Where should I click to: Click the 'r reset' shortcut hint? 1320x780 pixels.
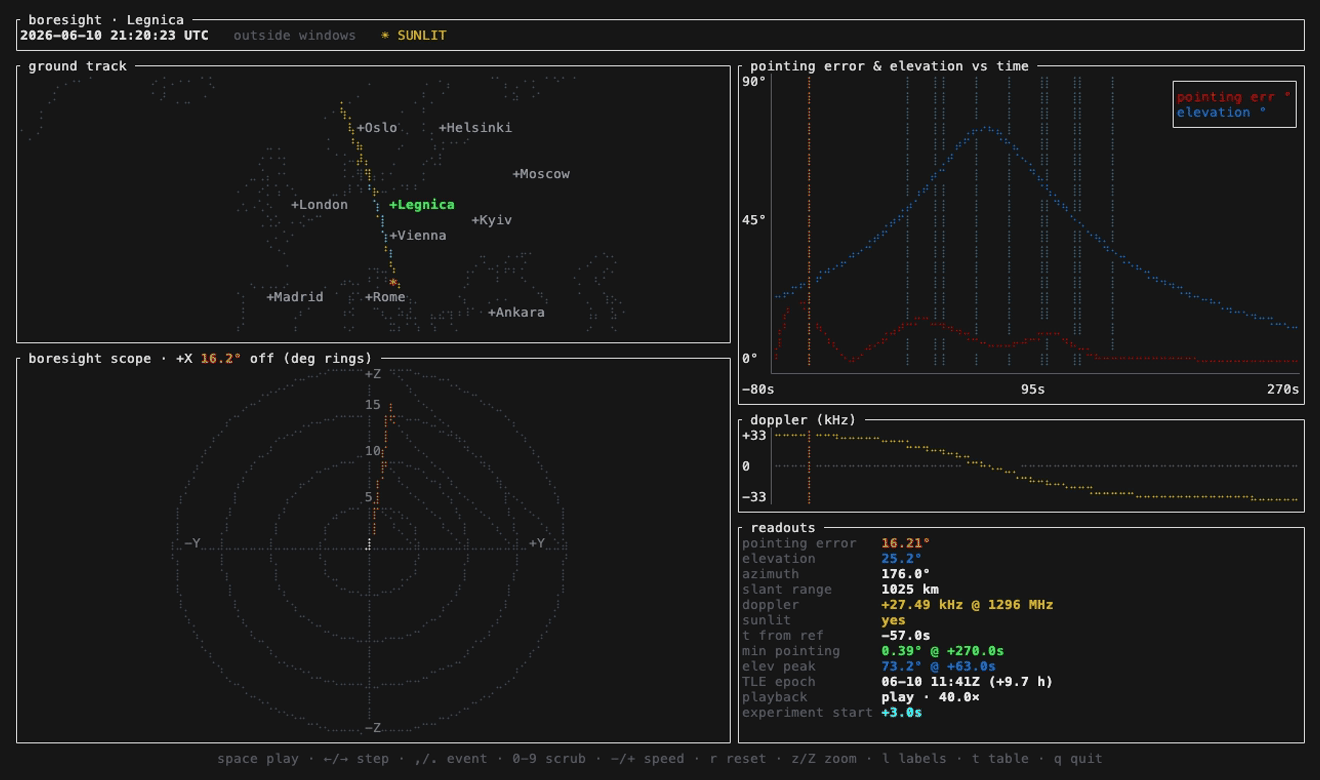coord(738,759)
